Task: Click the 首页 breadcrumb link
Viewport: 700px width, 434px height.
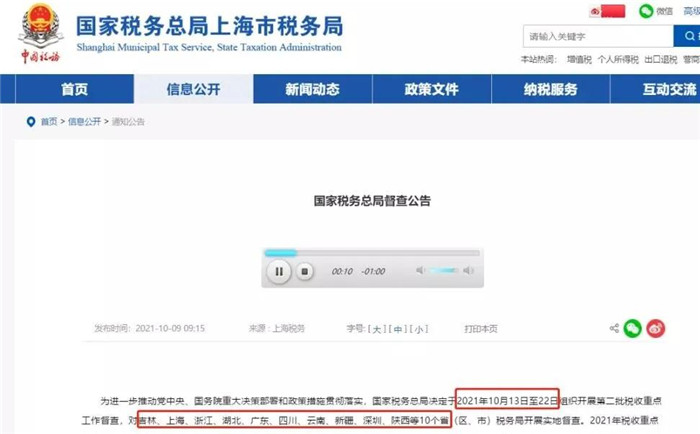Action: pyautogui.click(x=49, y=121)
